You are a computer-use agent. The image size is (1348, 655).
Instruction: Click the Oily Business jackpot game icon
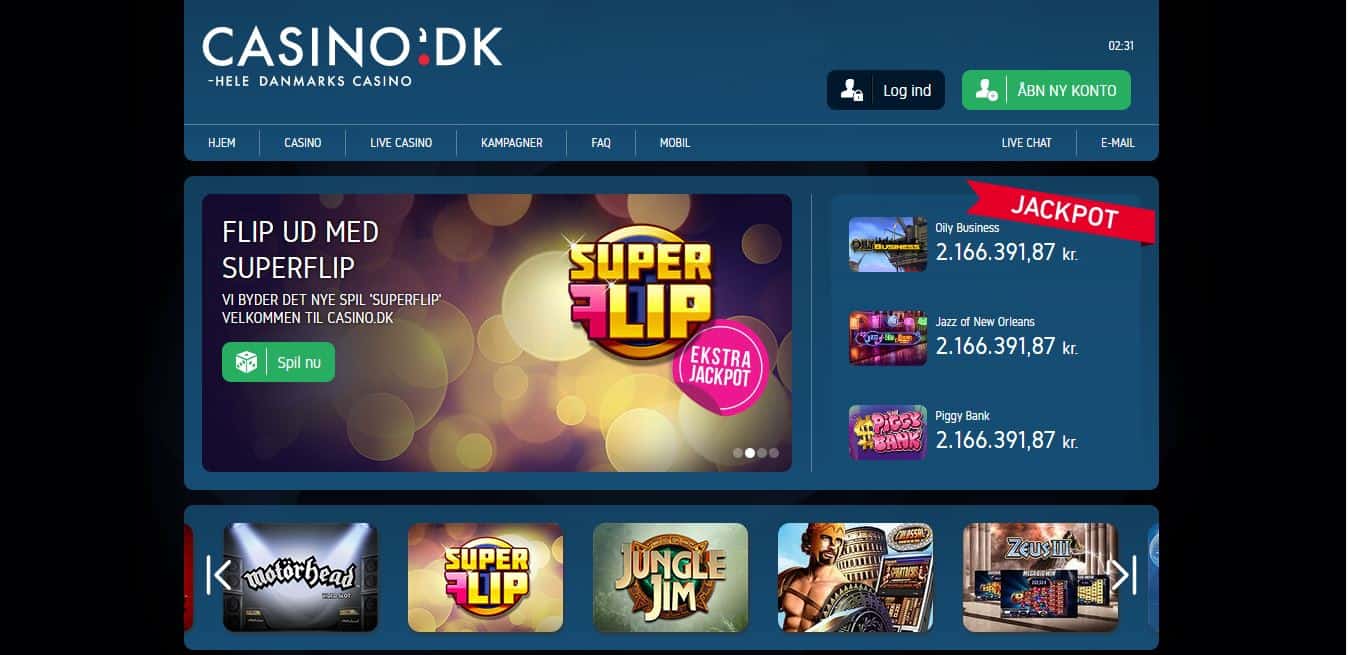point(888,244)
